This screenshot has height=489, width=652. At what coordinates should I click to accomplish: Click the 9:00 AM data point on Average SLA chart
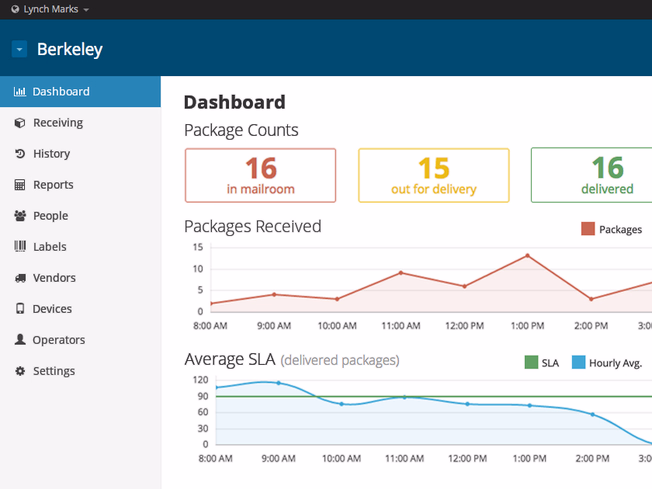tap(279, 383)
